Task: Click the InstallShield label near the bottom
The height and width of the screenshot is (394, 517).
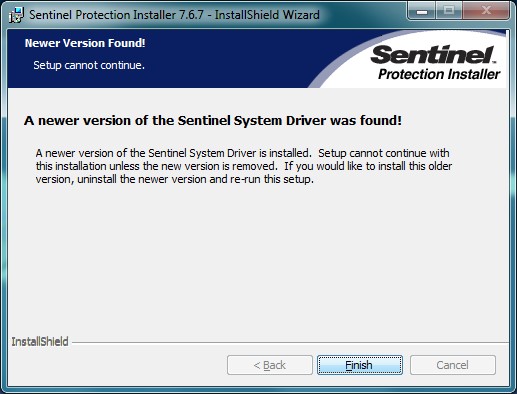Action: [x=40, y=342]
